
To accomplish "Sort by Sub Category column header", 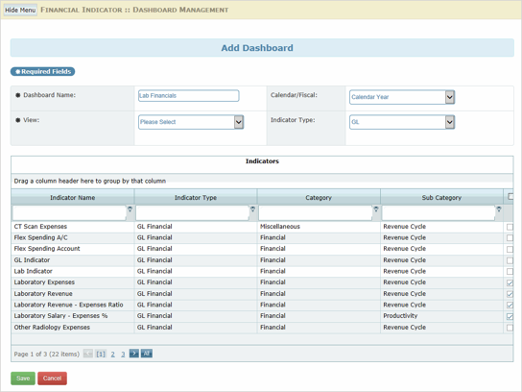I will (442, 197).
